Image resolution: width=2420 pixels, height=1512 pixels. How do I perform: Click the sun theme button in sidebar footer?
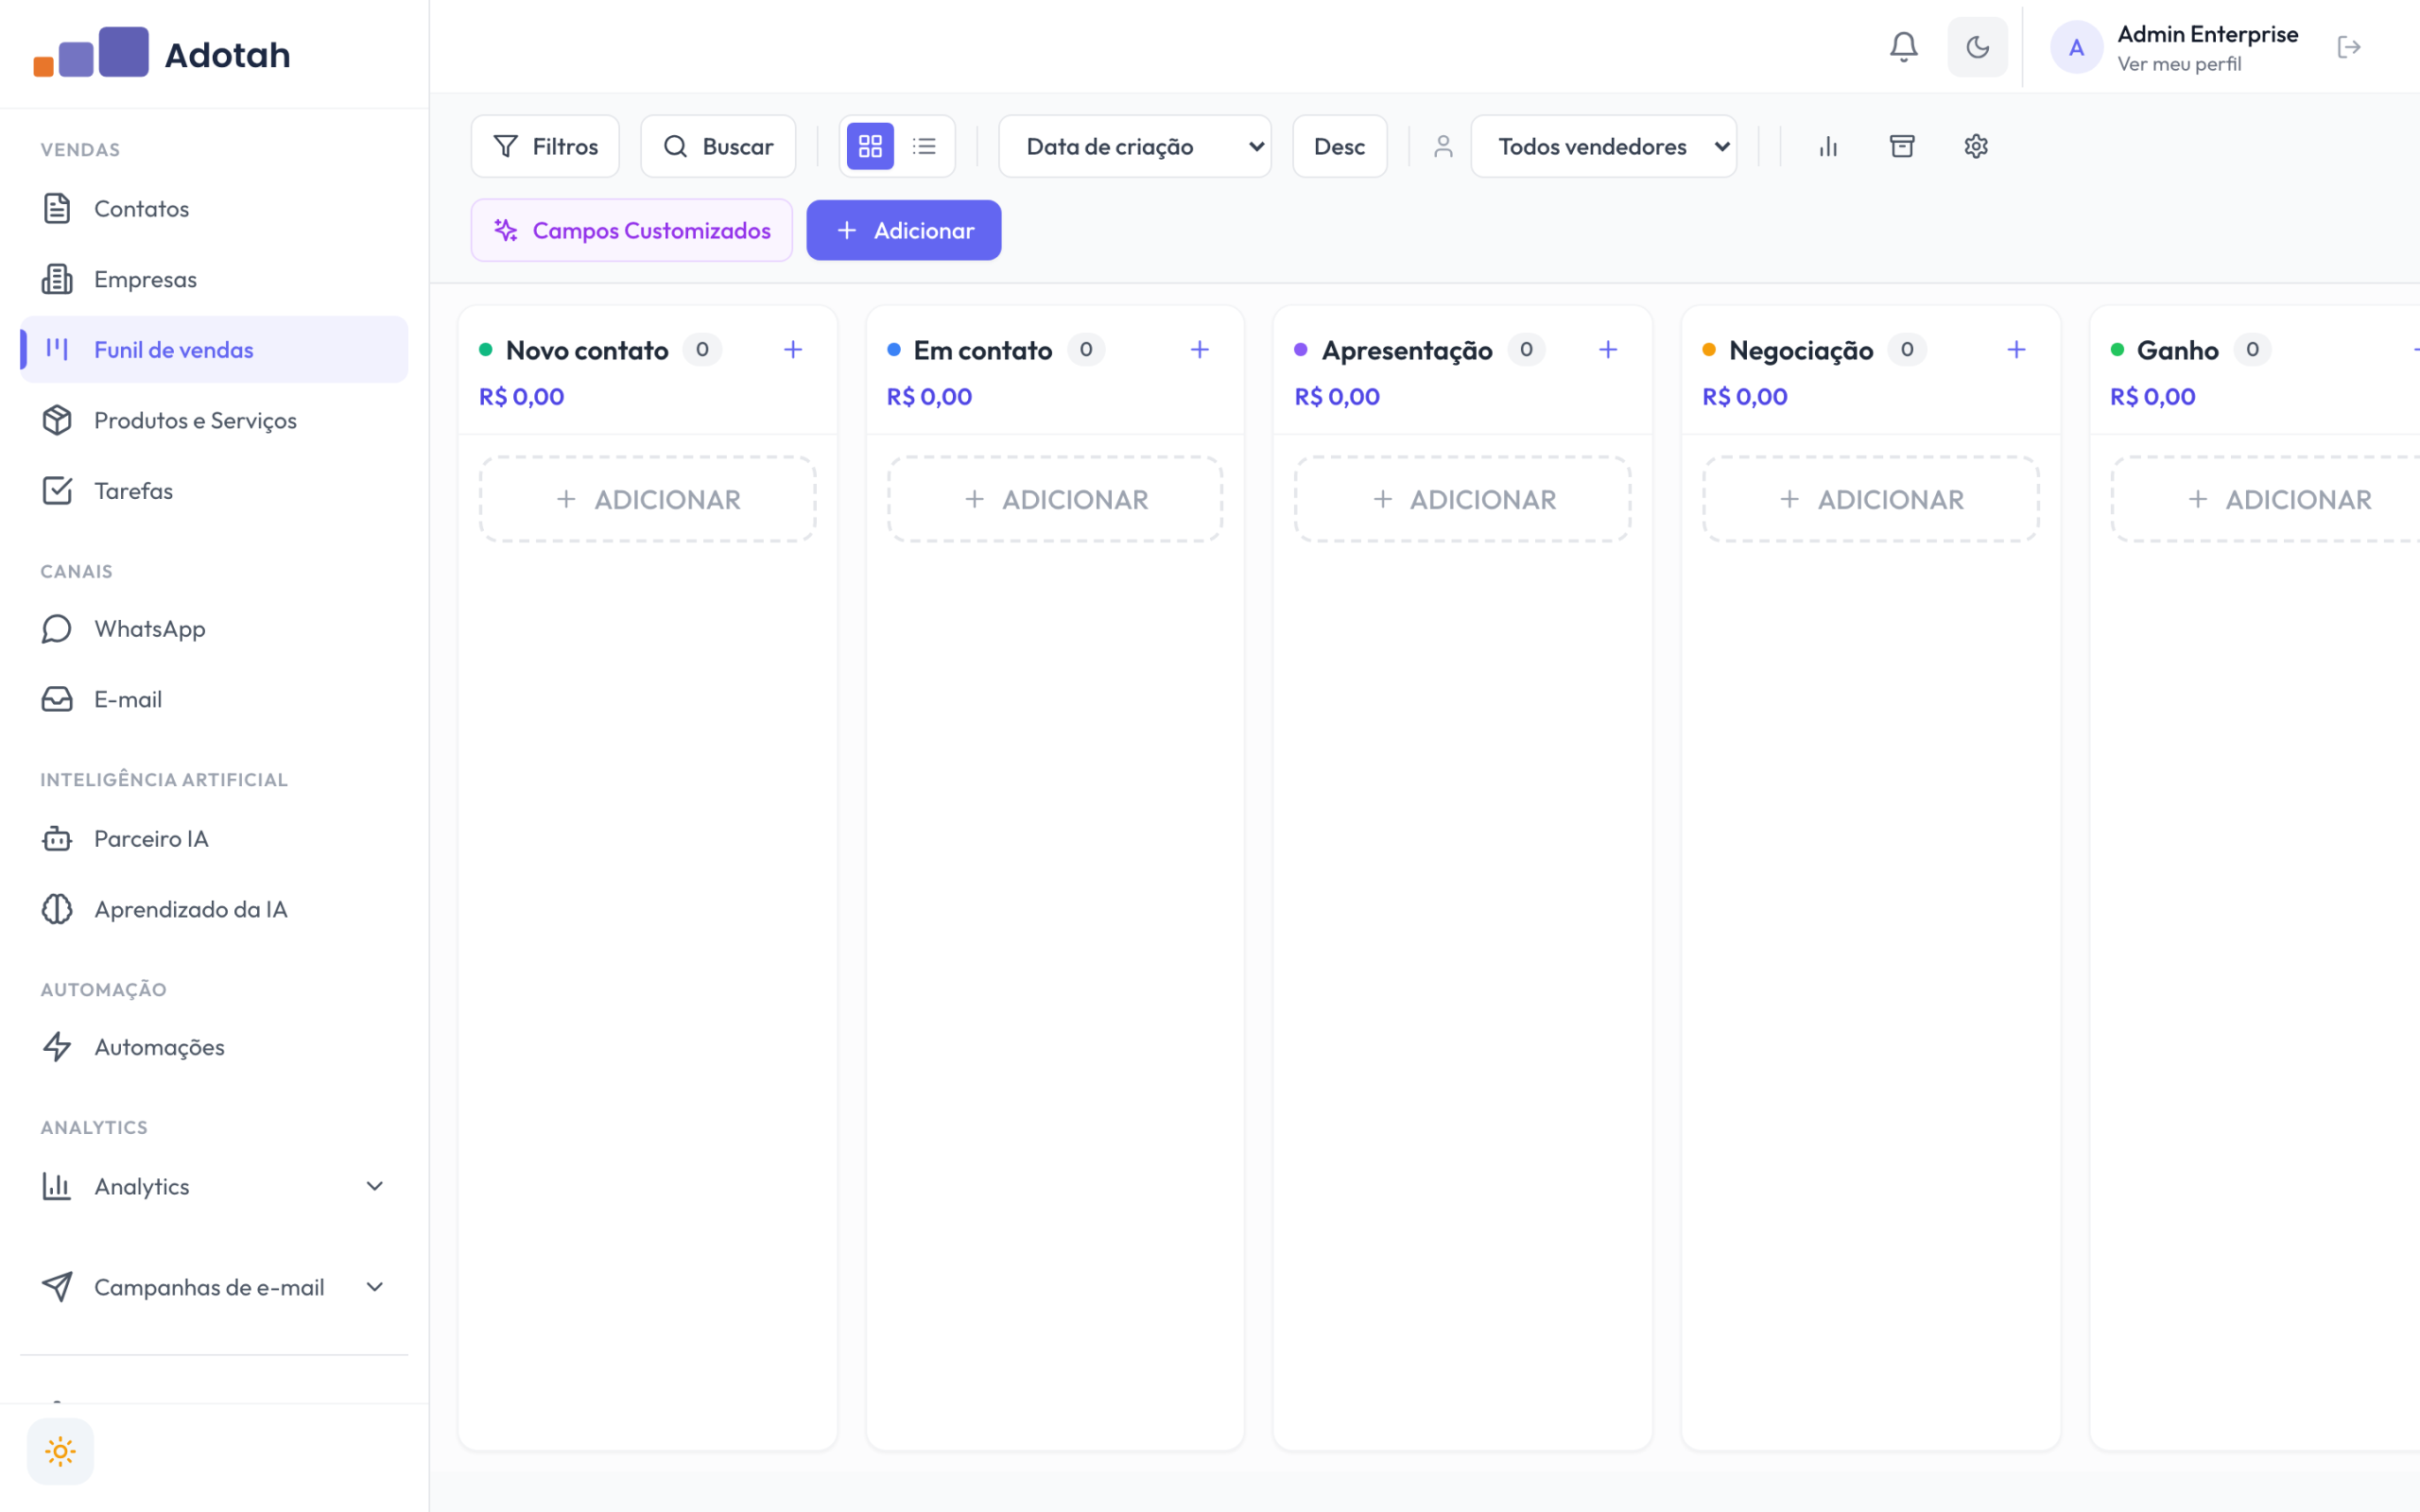tap(60, 1451)
